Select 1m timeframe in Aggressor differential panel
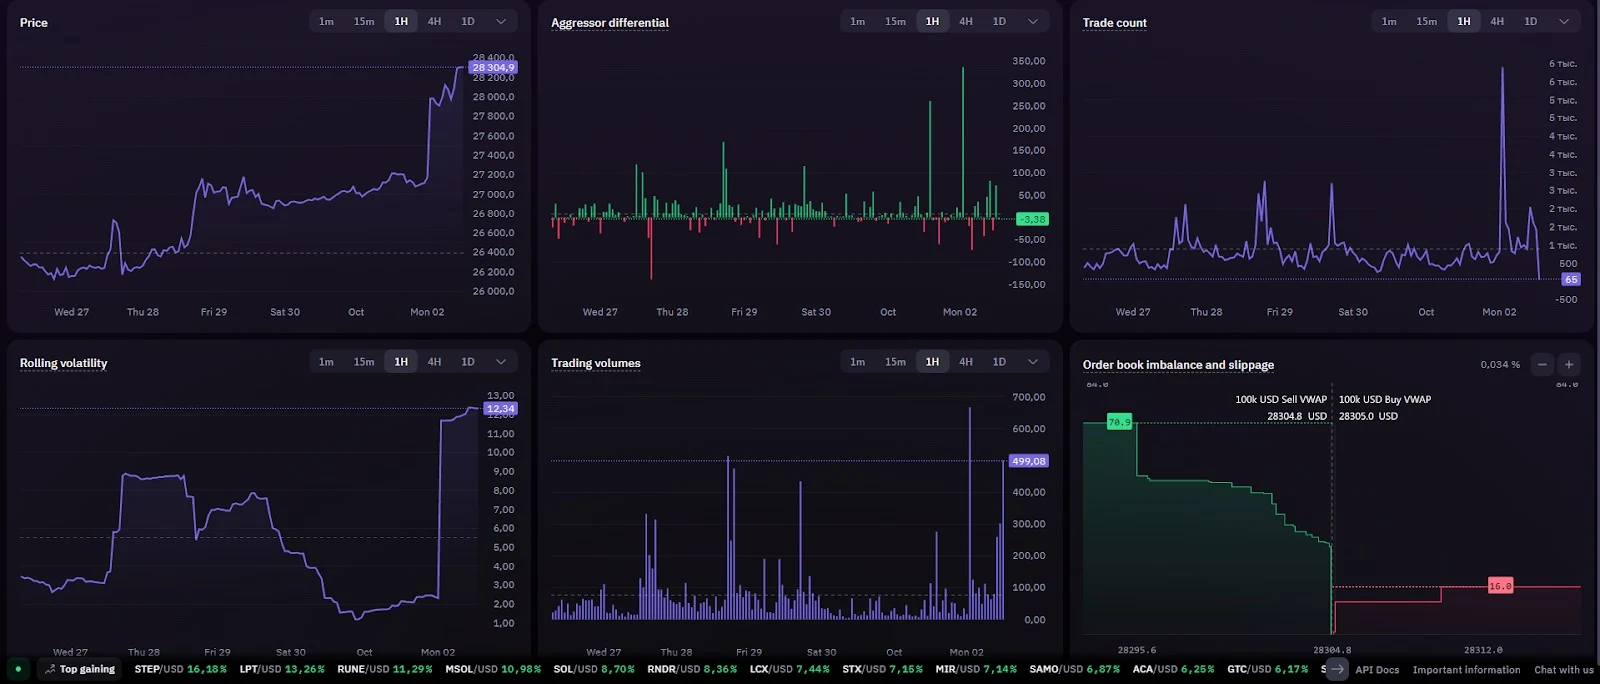The width and height of the screenshot is (1600, 684). tap(858, 21)
